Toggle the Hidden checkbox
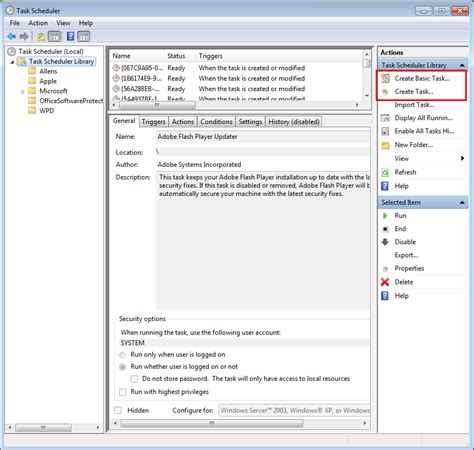Viewport: 474px width, 450px height. (x=118, y=410)
